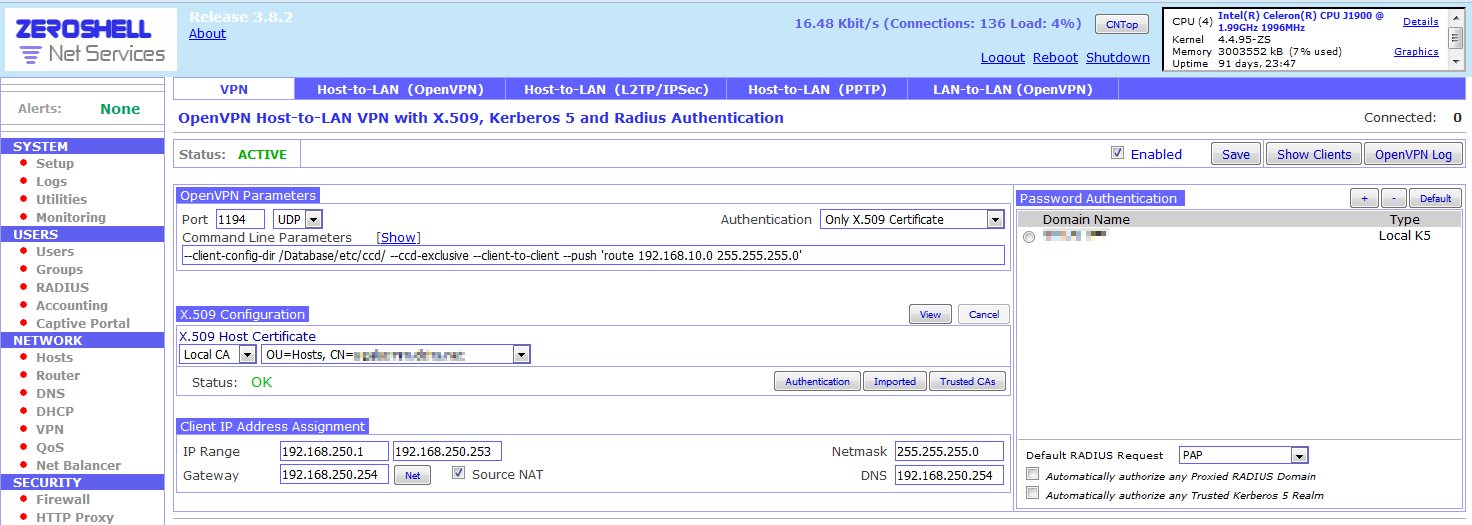
Task: Click the IP Range end field 192.168.250.253
Action: pos(447,451)
